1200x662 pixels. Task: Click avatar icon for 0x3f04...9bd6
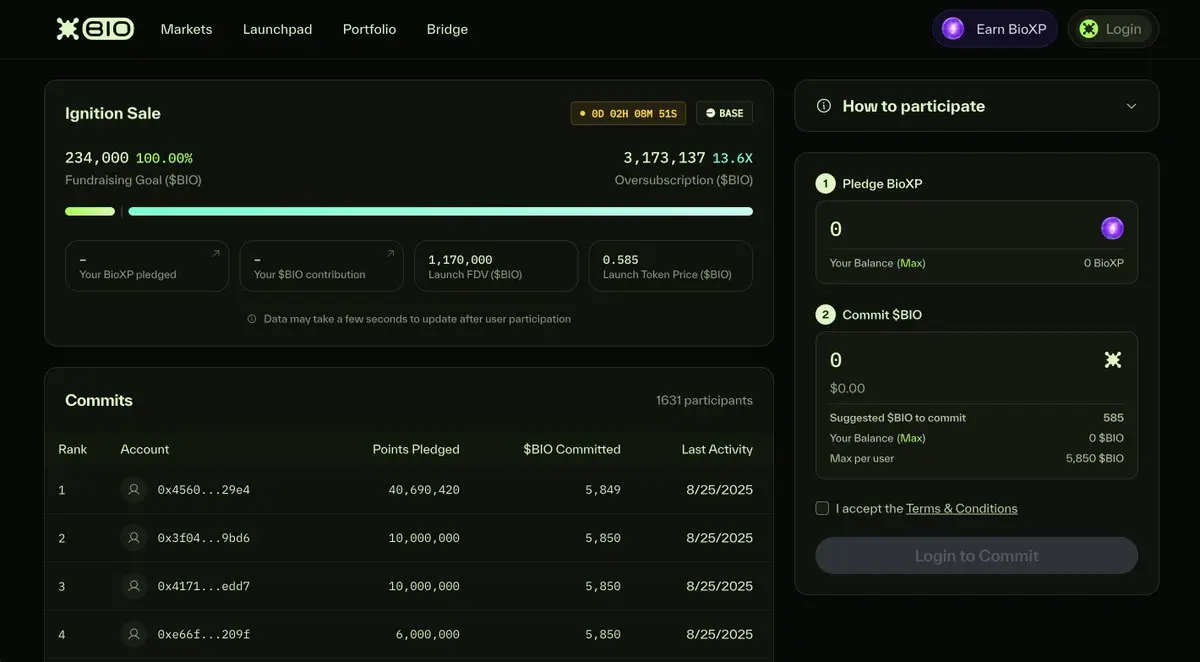[x=133, y=537]
